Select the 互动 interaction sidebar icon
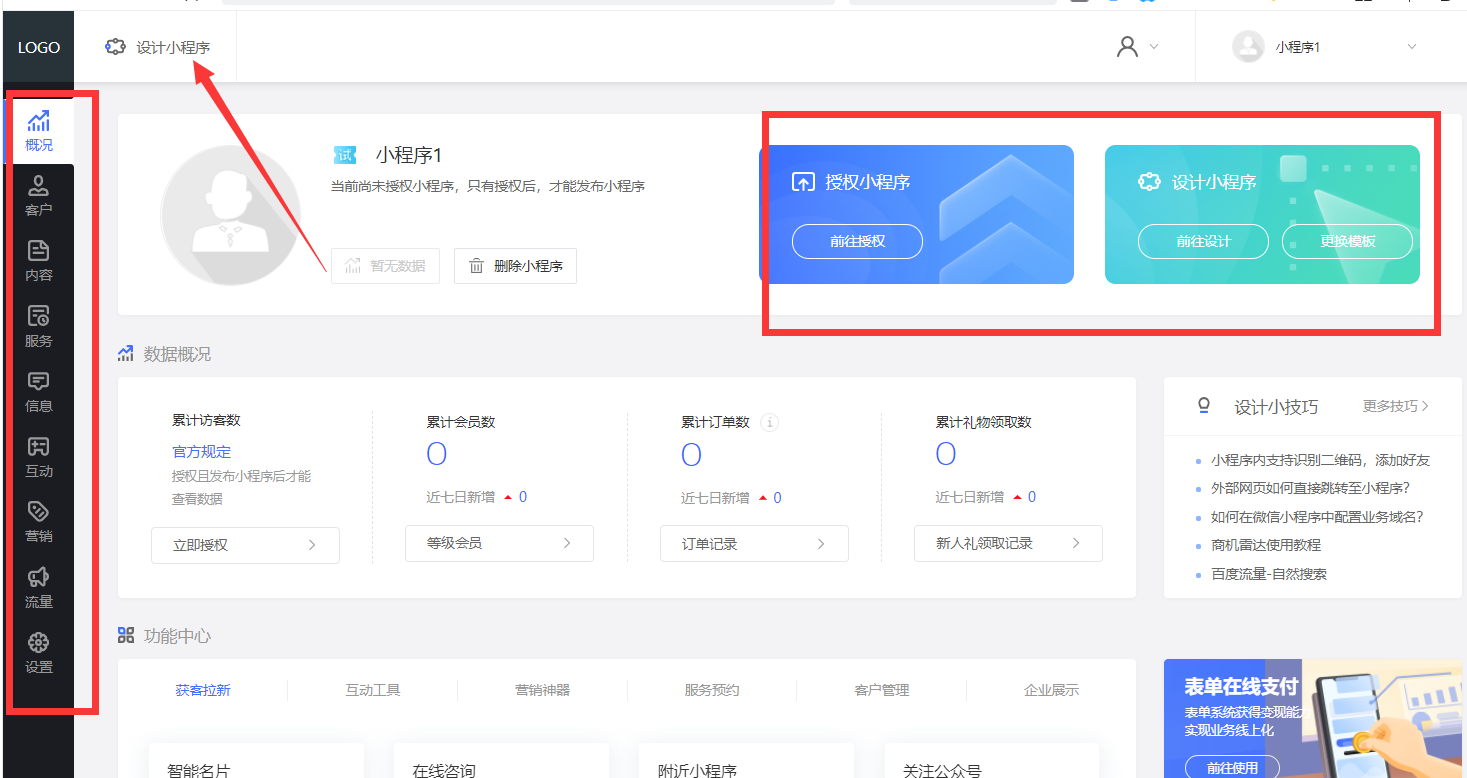This screenshot has height=778, width=1467. [x=38, y=457]
